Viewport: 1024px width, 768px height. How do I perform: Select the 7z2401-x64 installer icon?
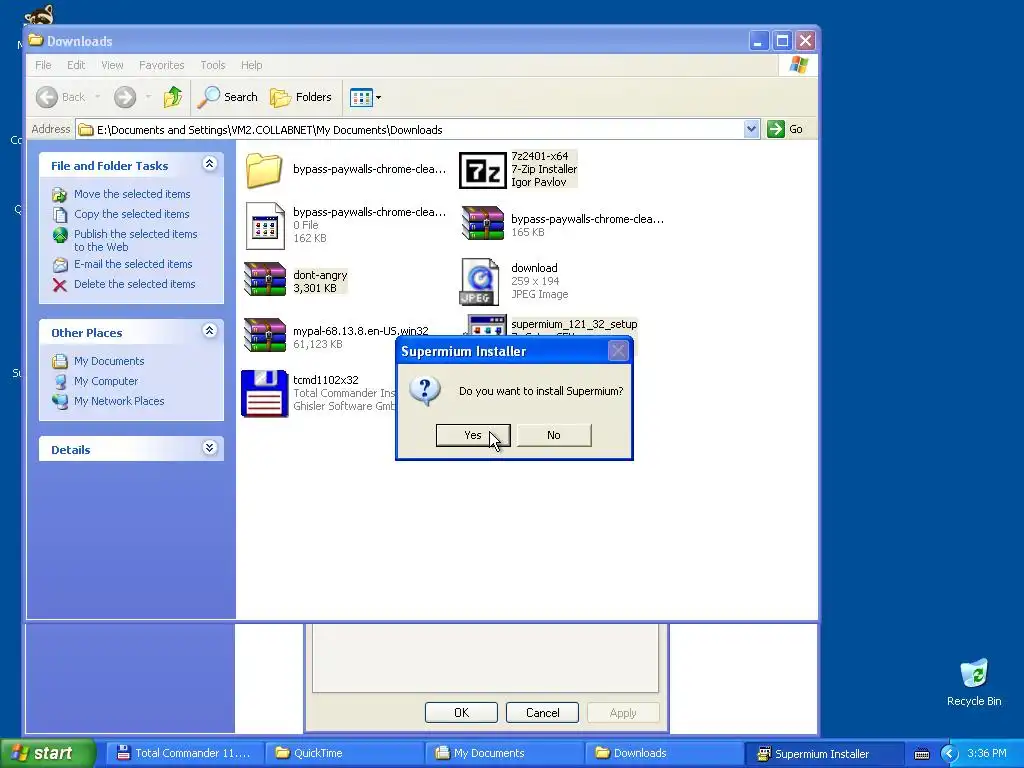(x=483, y=170)
